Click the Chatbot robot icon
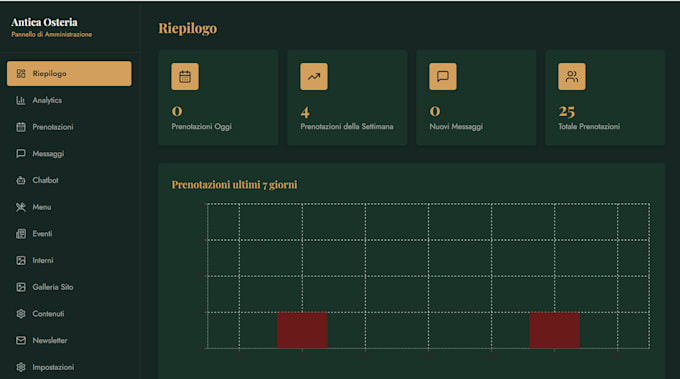The height and width of the screenshot is (379, 680). (21, 180)
